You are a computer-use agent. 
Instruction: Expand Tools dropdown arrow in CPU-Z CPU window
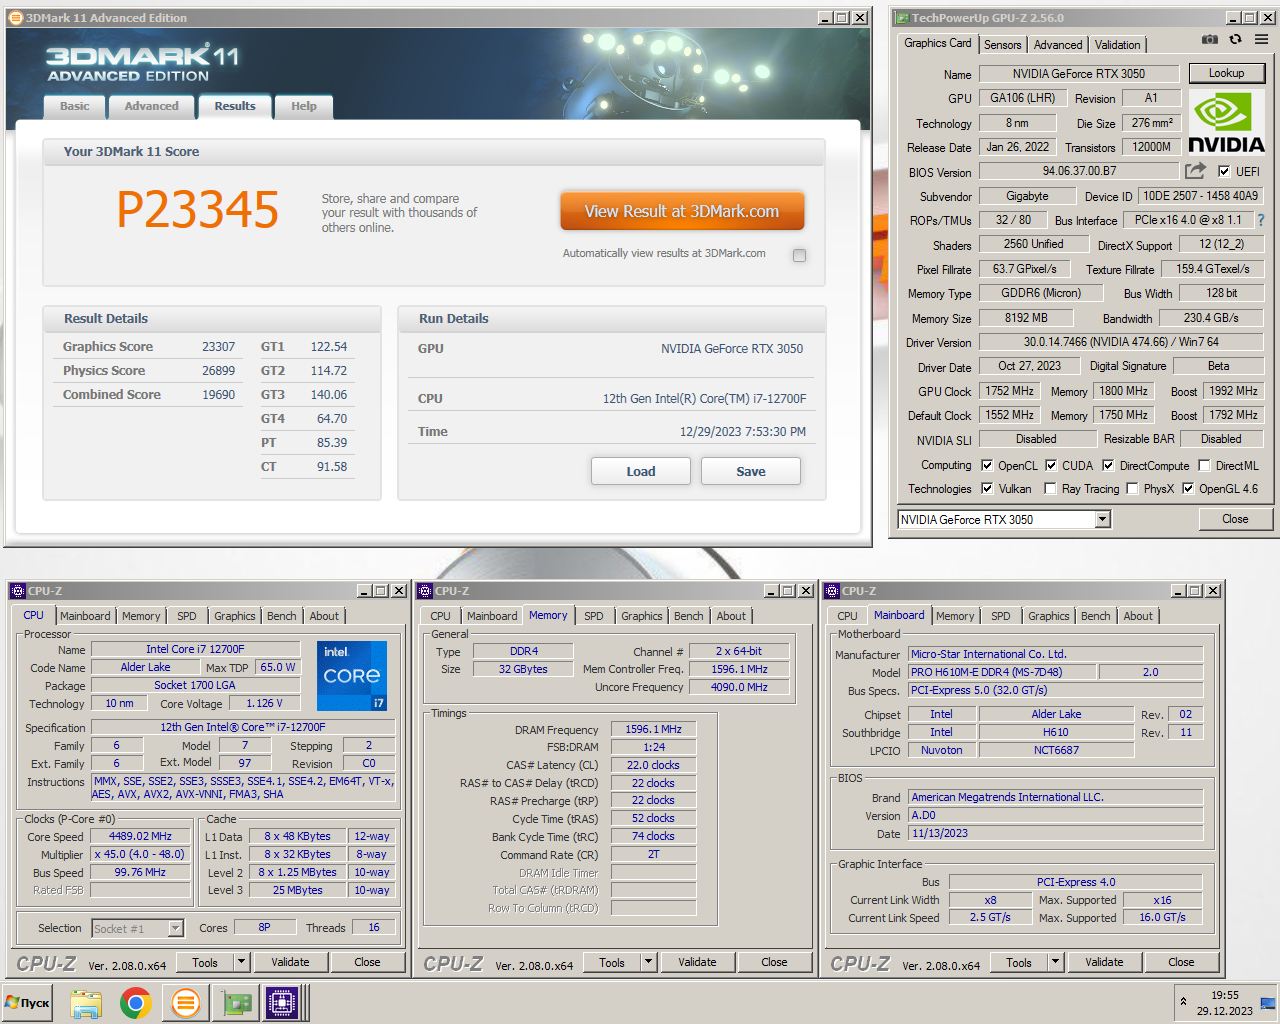[241, 962]
